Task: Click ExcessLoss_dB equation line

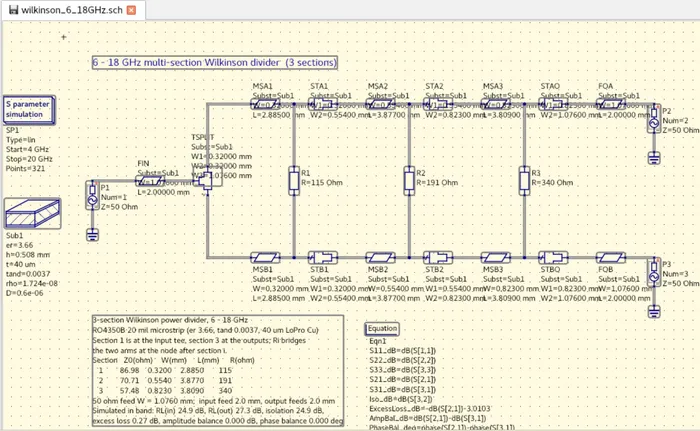Action: coord(430,409)
